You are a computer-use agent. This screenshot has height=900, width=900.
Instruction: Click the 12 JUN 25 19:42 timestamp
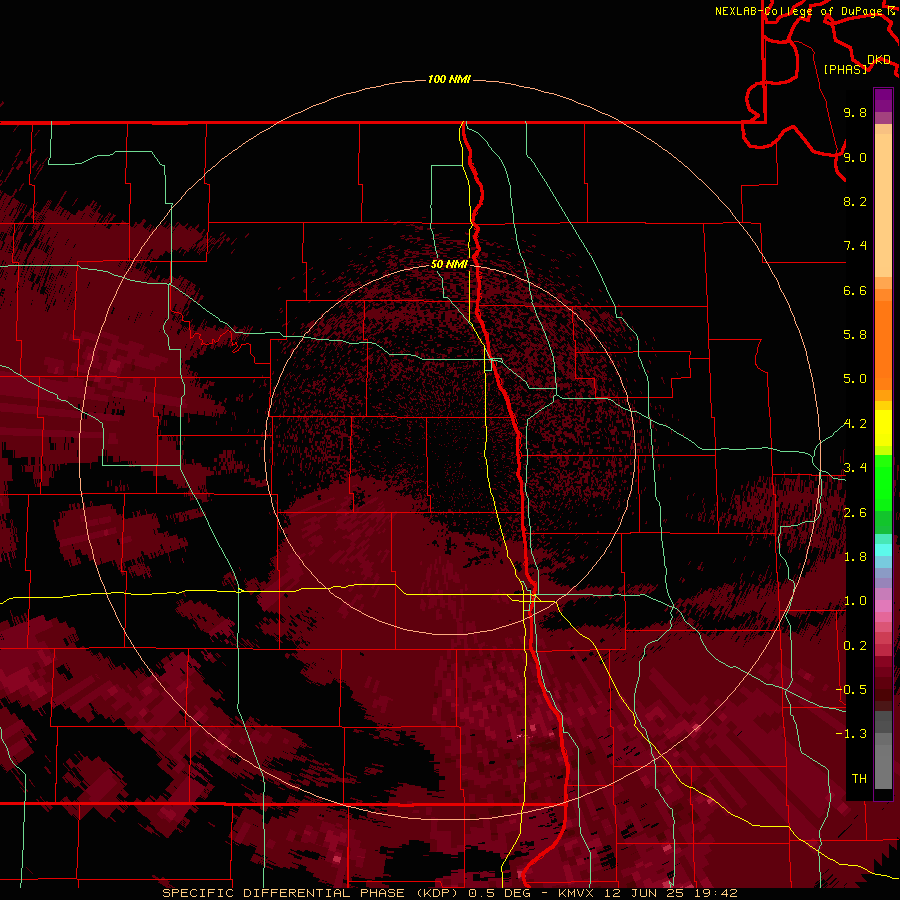[671, 893]
